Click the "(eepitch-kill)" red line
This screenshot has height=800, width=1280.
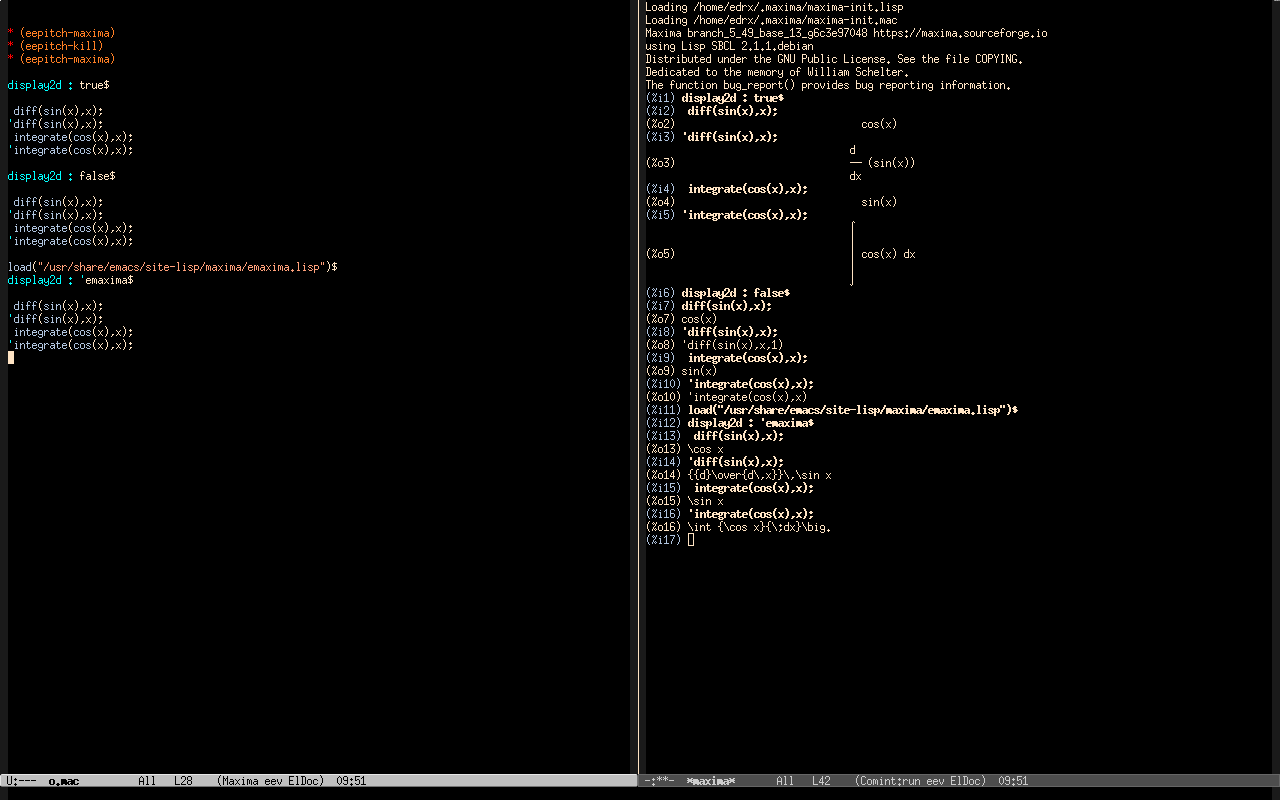tap(60, 46)
